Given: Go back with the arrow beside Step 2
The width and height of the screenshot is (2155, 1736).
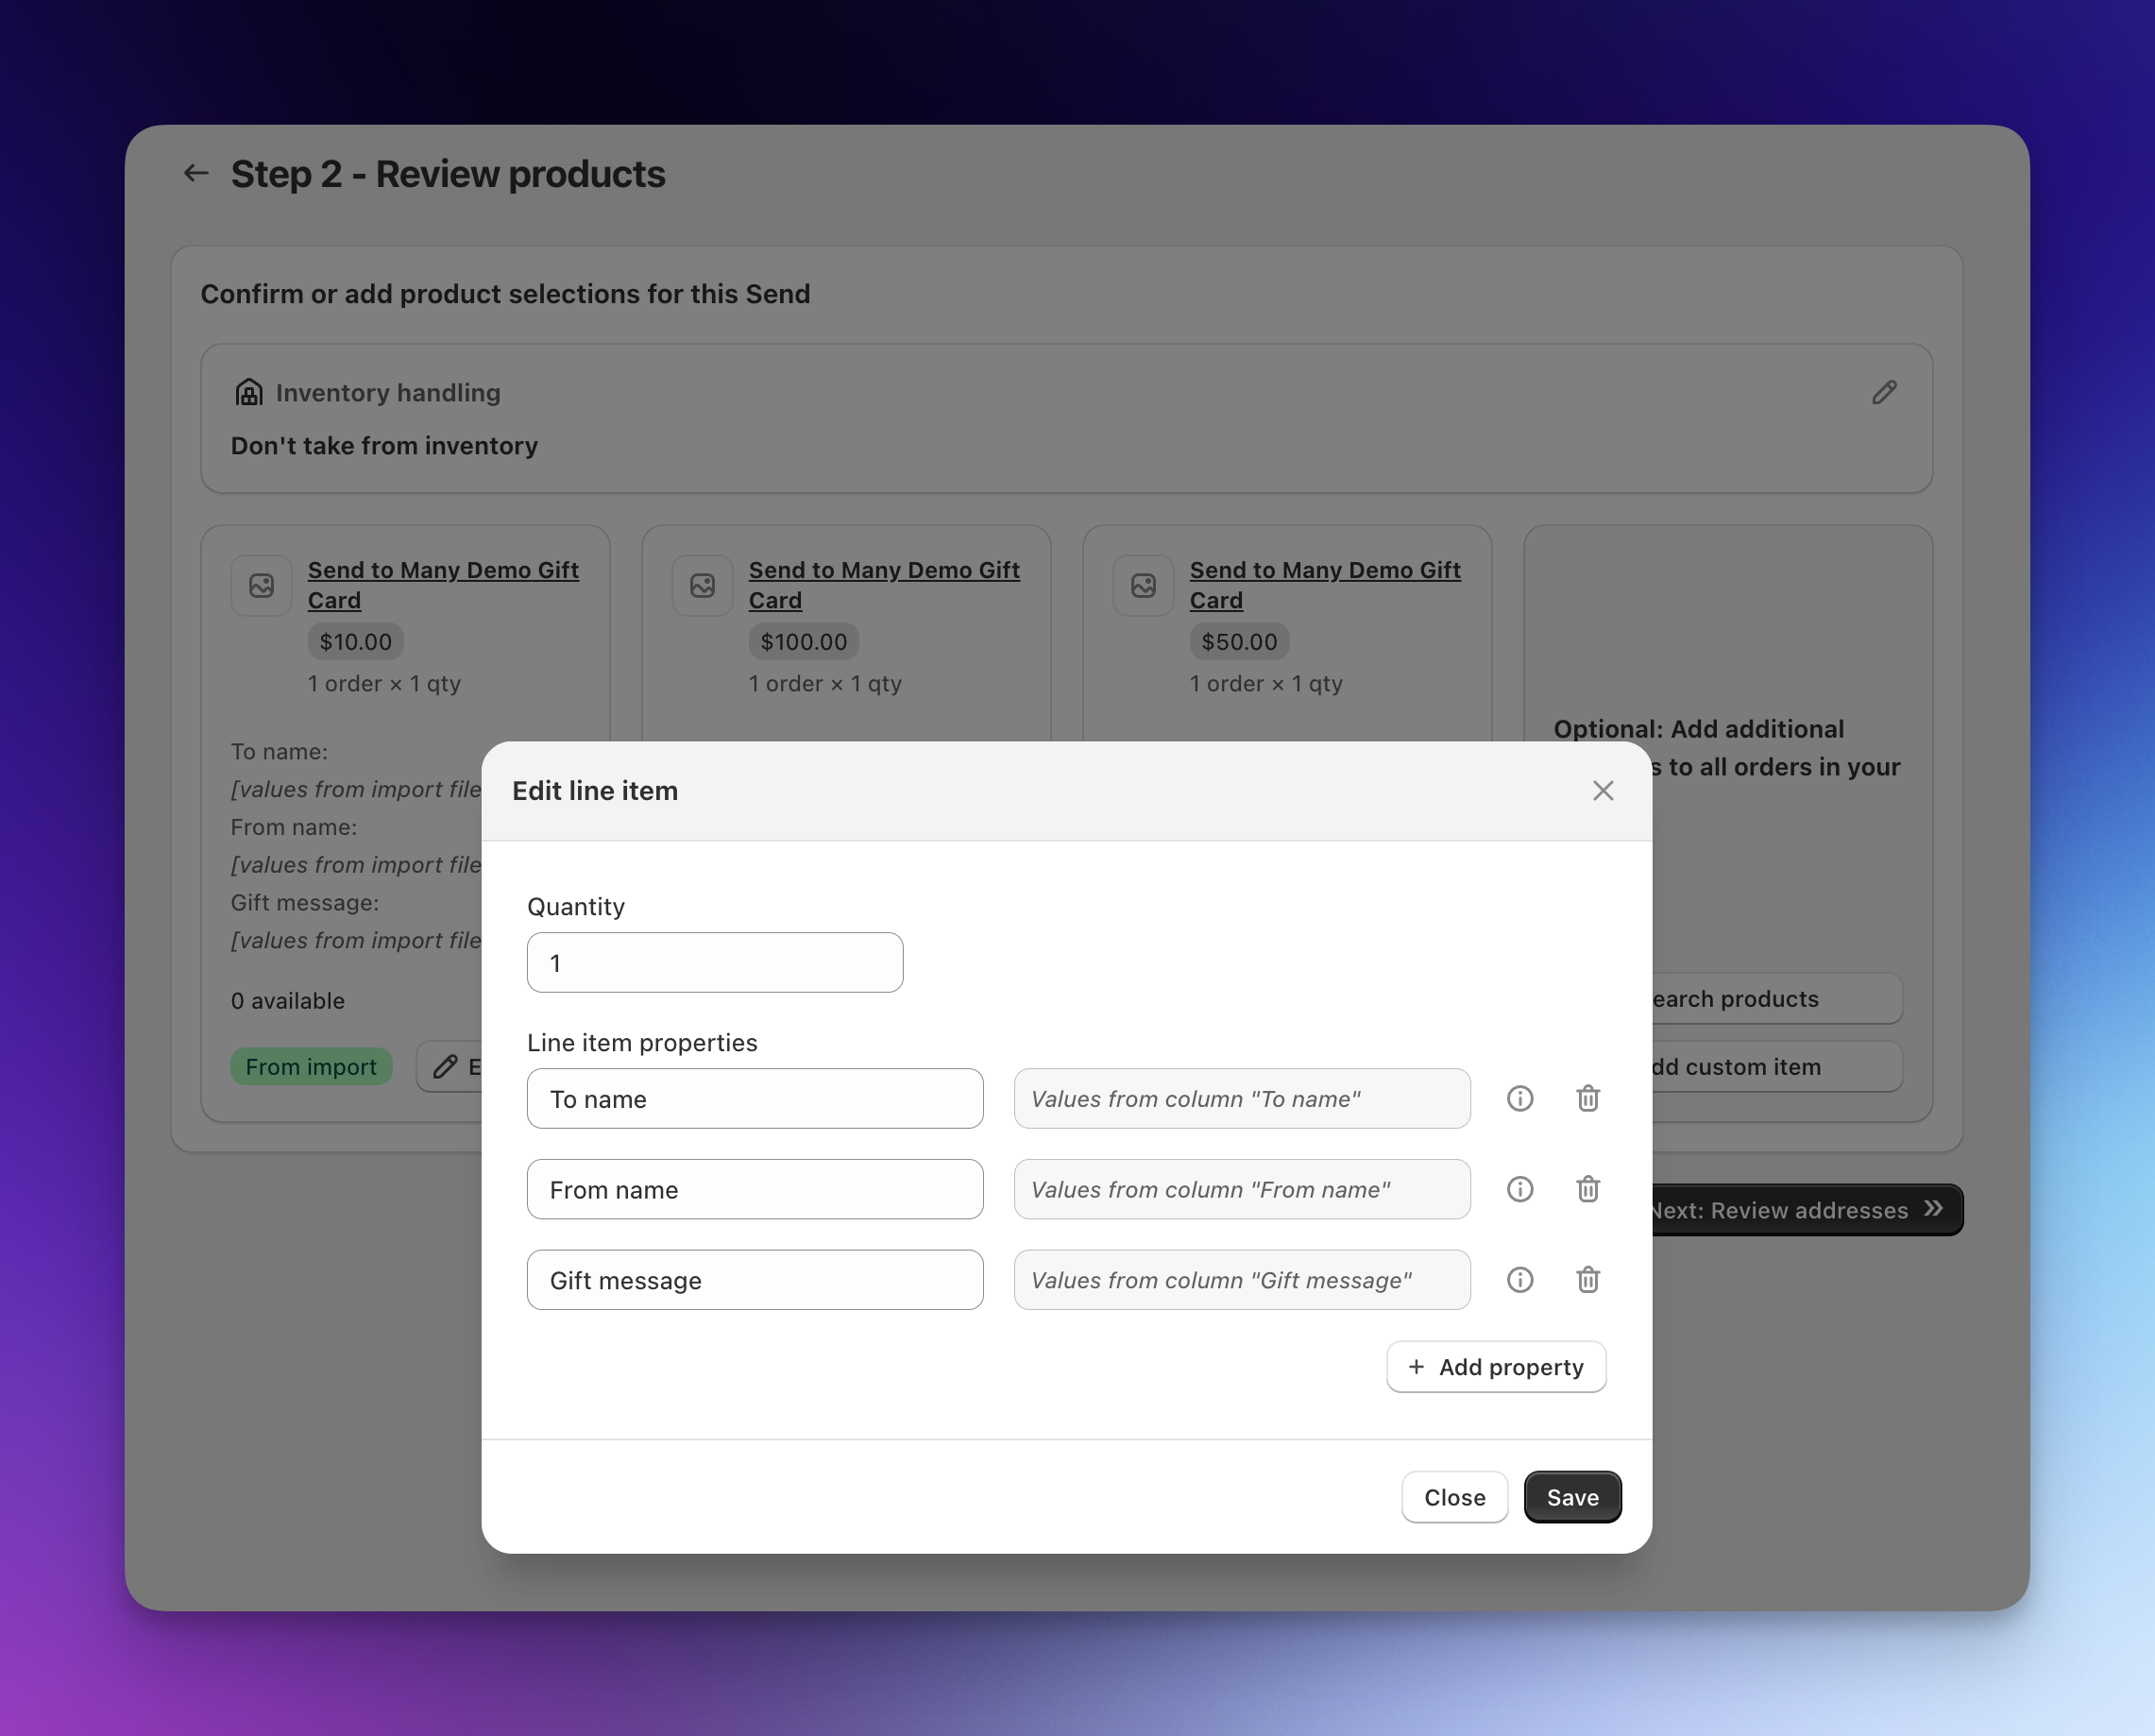Looking at the screenshot, I should coord(196,173).
